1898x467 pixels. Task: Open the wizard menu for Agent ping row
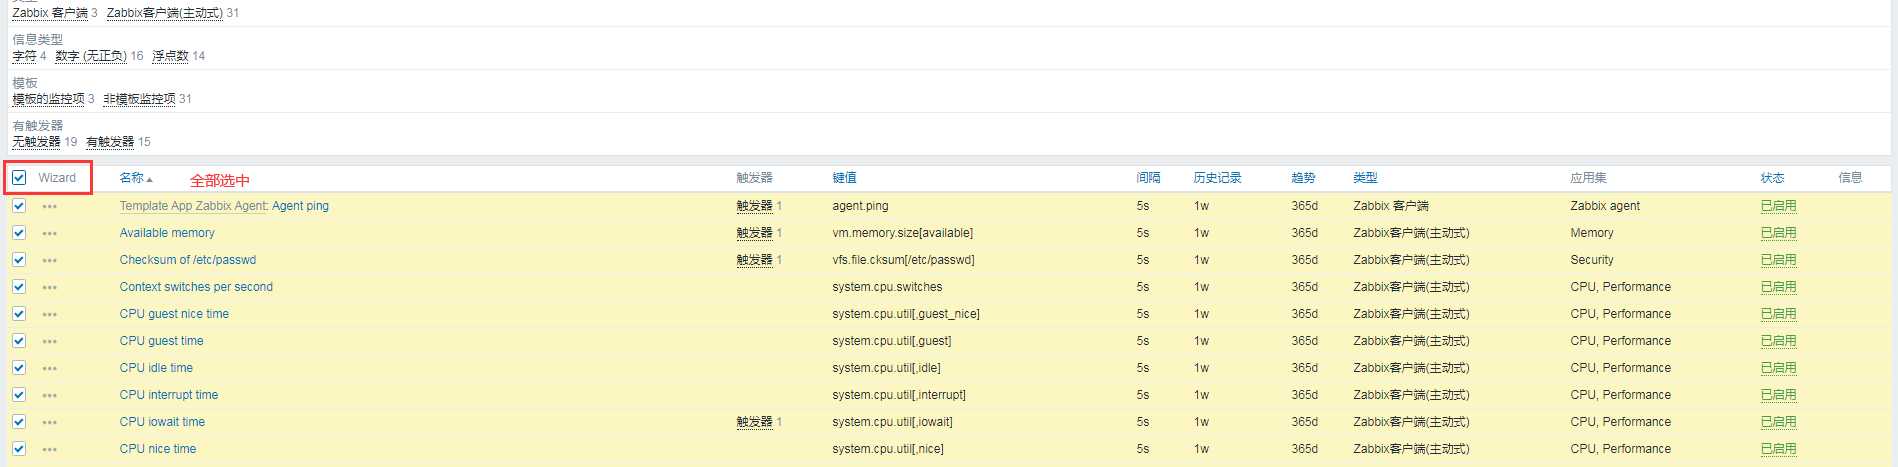(x=50, y=206)
